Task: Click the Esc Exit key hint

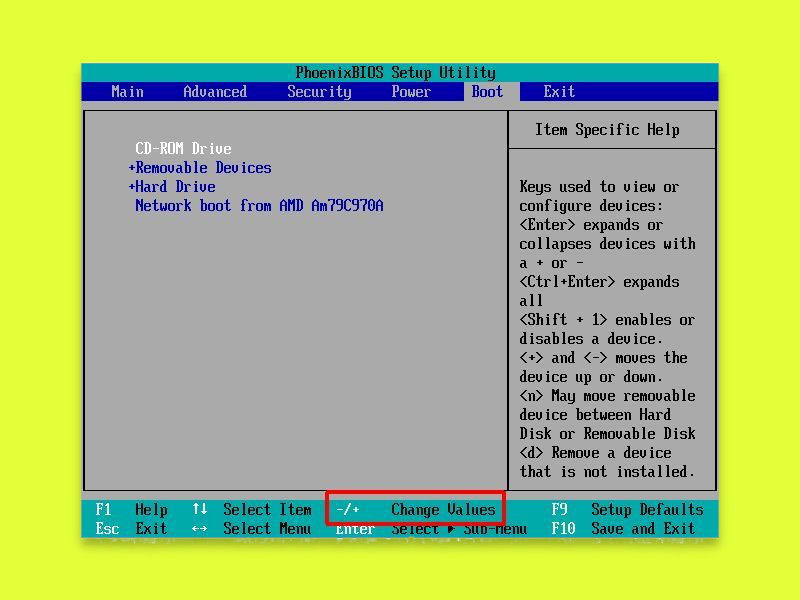Action: pyautogui.click(x=131, y=529)
